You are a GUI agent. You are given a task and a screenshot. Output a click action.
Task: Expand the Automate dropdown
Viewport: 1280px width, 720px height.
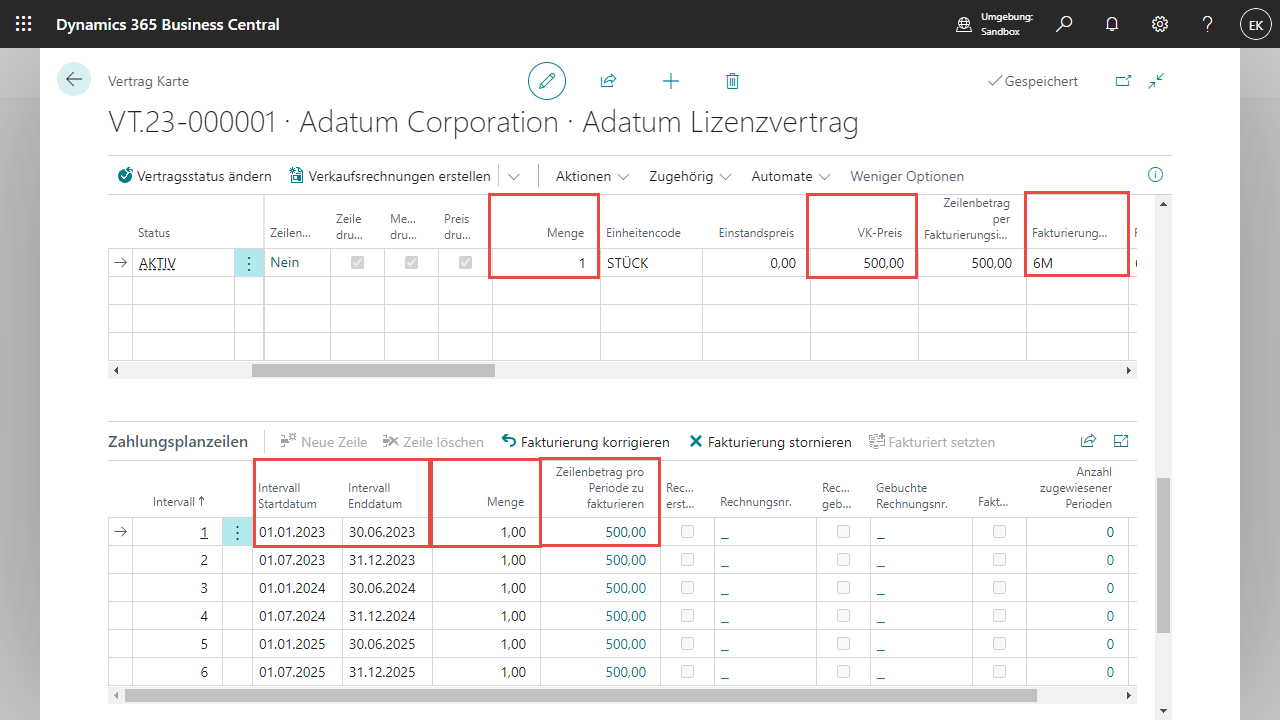pyautogui.click(x=792, y=176)
